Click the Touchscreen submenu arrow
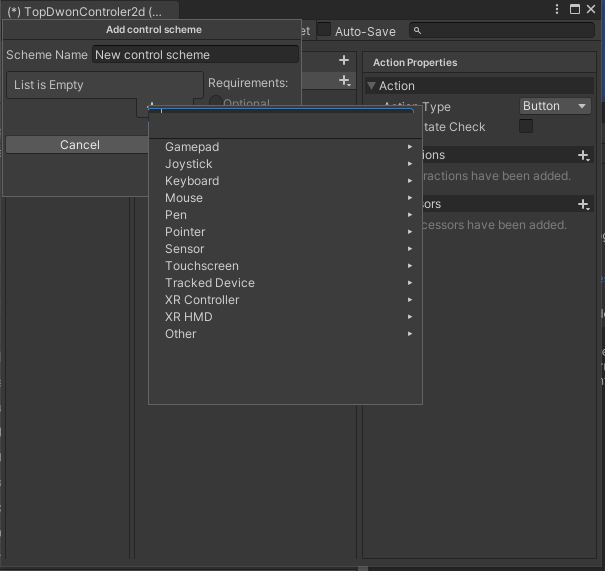605x571 pixels. (x=410, y=266)
